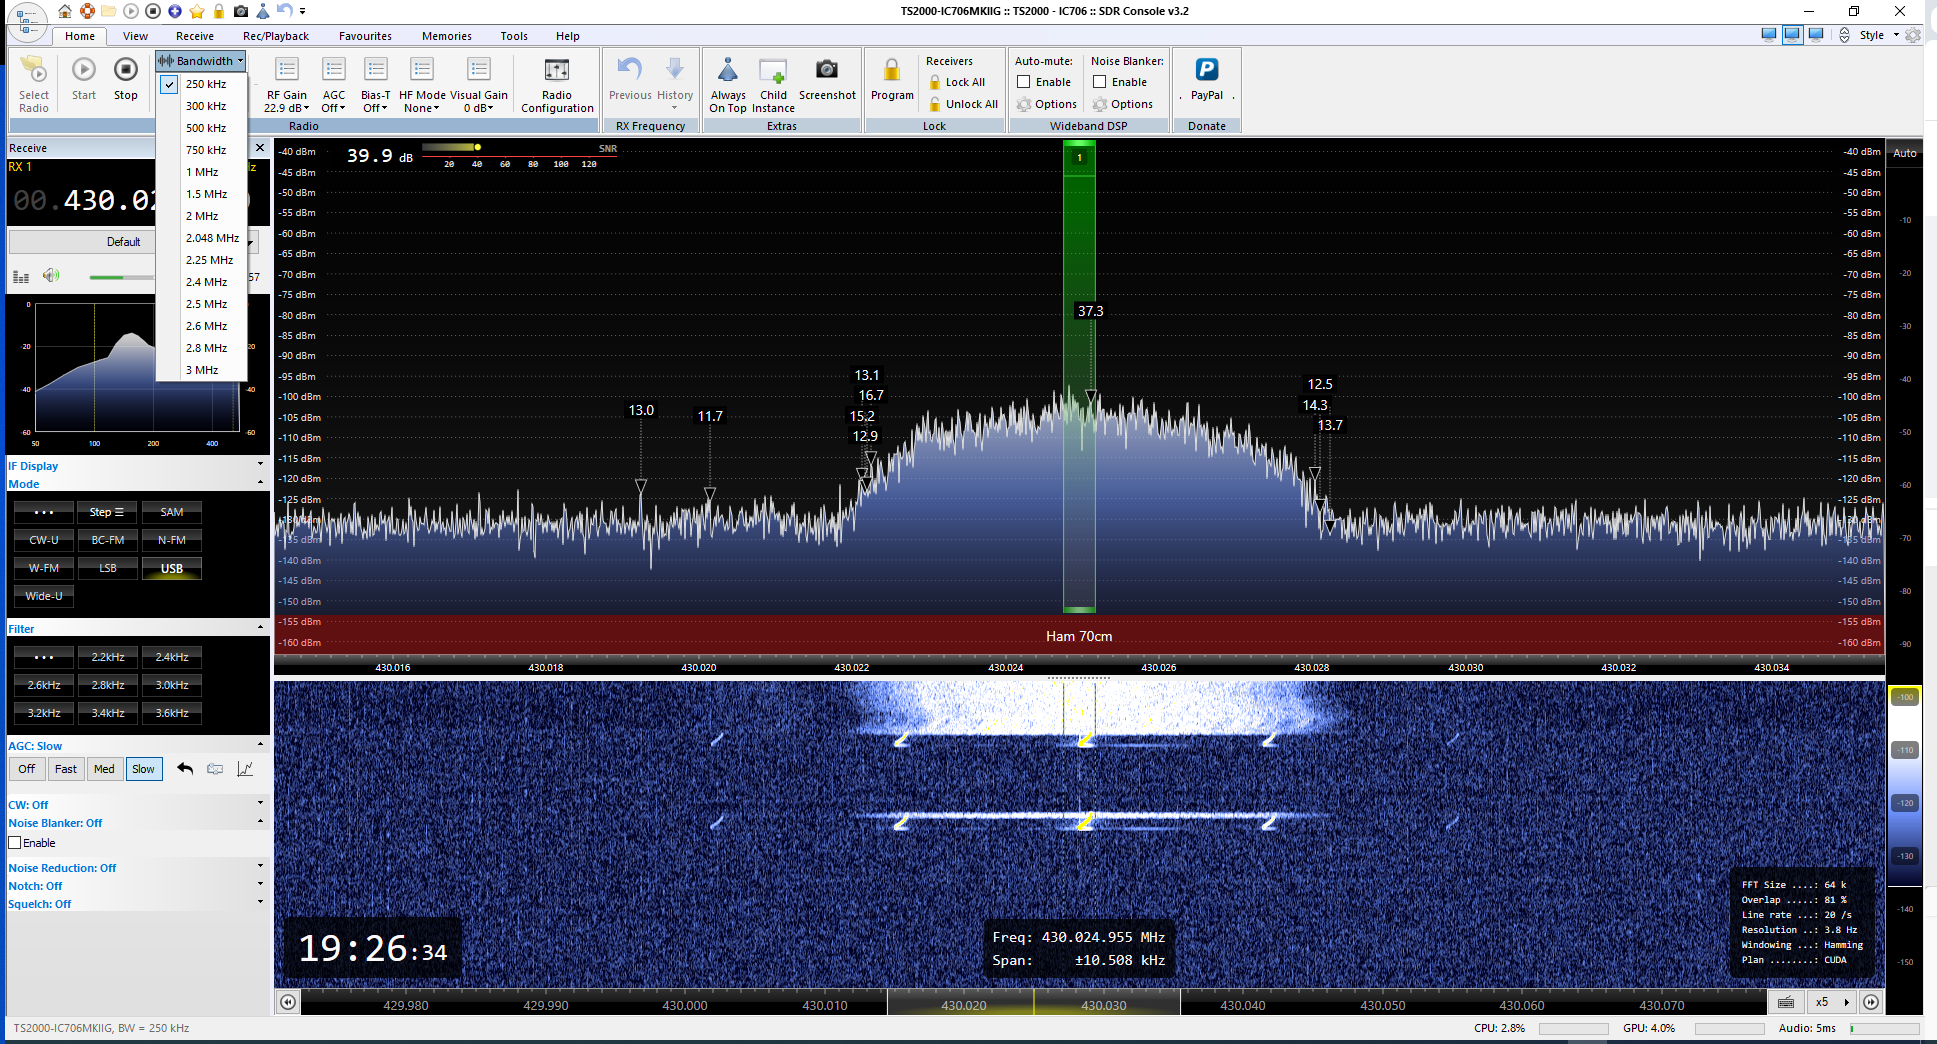Enable the Auto-mute checkbox
This screenshot has width=1937, height=1044.
coord(1024,82)
